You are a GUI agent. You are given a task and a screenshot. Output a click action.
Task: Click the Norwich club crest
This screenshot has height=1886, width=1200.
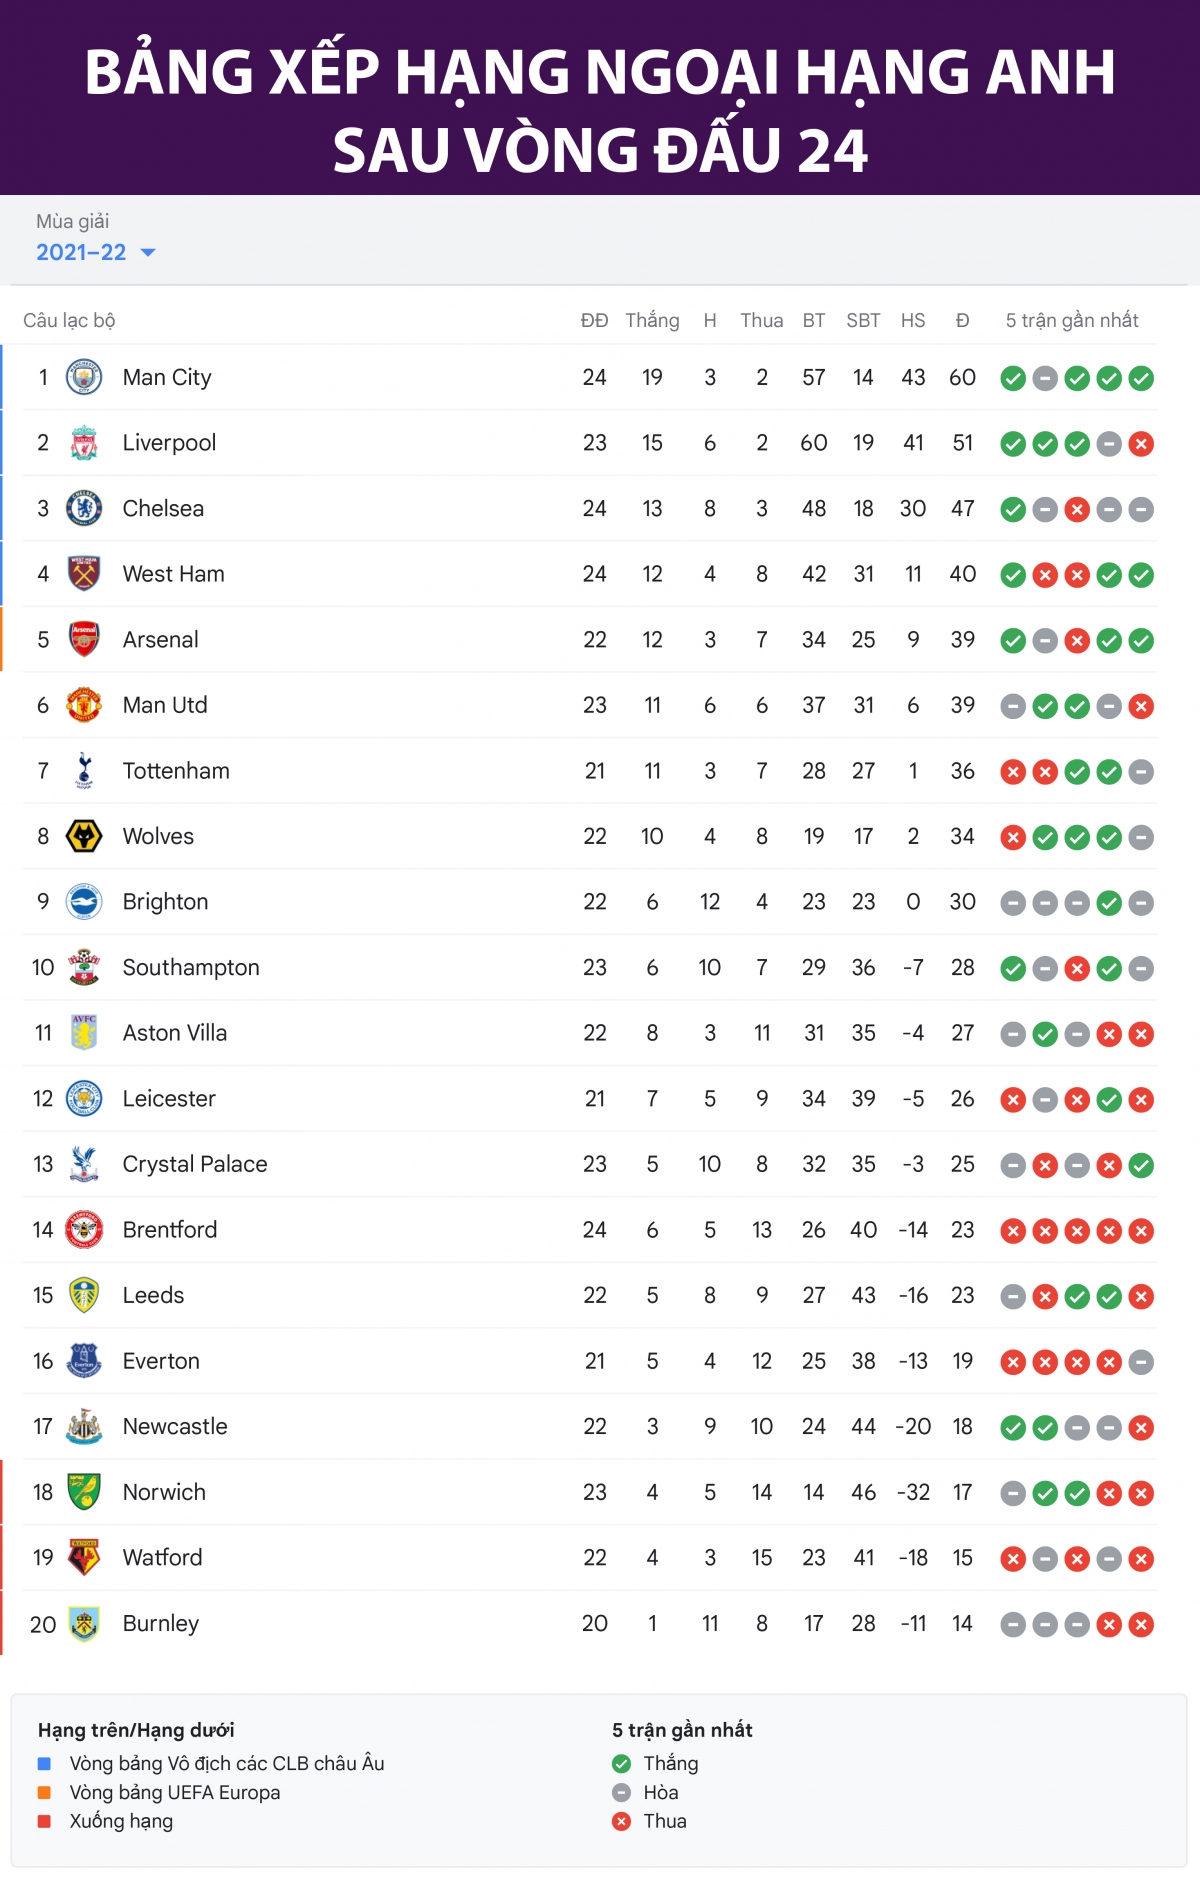[84, 1492]
